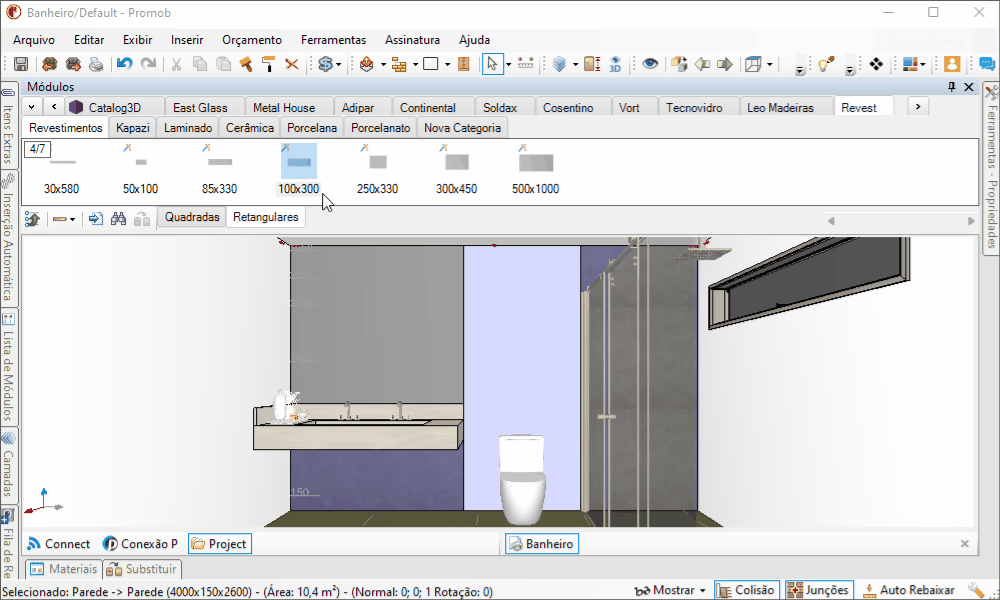
Task: Toggle the Colisão collision option
Action: click(747, 590)
